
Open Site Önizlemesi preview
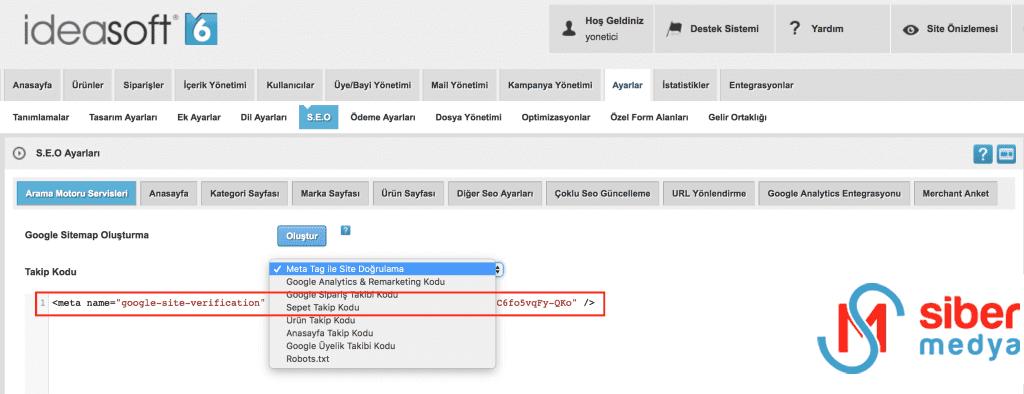coord(951,29)
